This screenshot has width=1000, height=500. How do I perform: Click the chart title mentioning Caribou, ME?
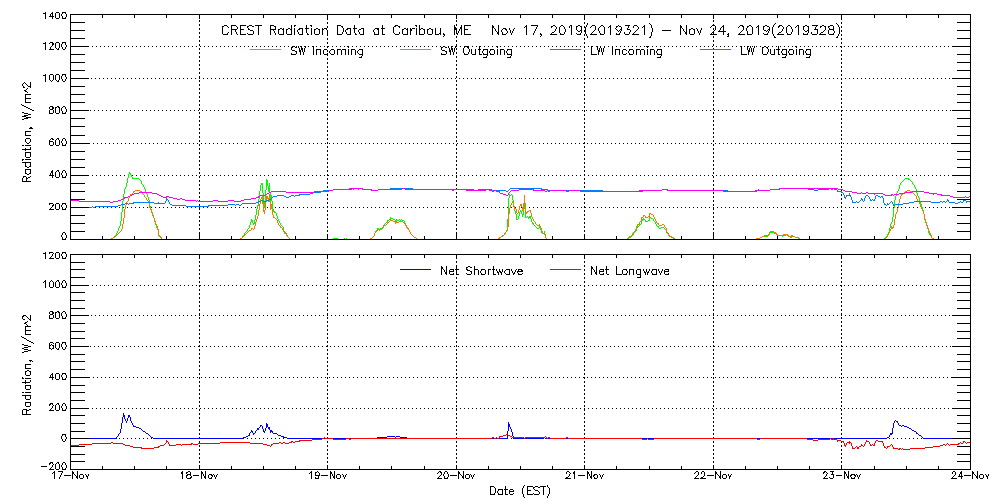click(x=530, y=31)
